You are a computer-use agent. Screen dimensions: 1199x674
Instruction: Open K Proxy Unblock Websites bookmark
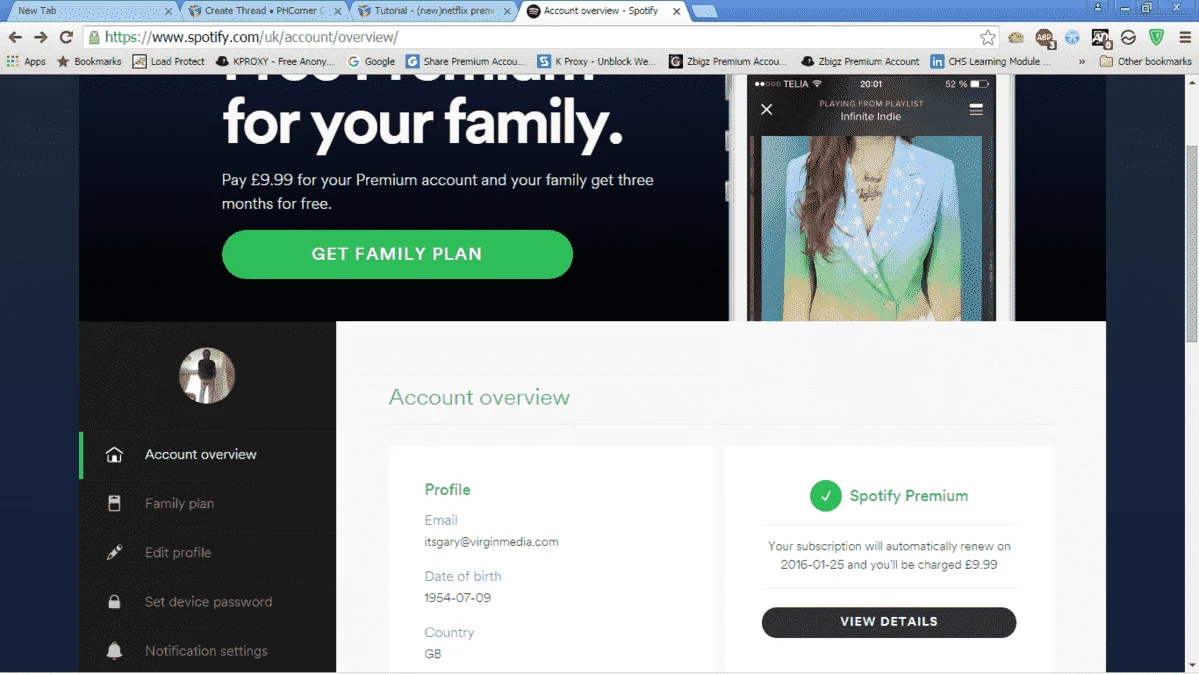(597, 61)
